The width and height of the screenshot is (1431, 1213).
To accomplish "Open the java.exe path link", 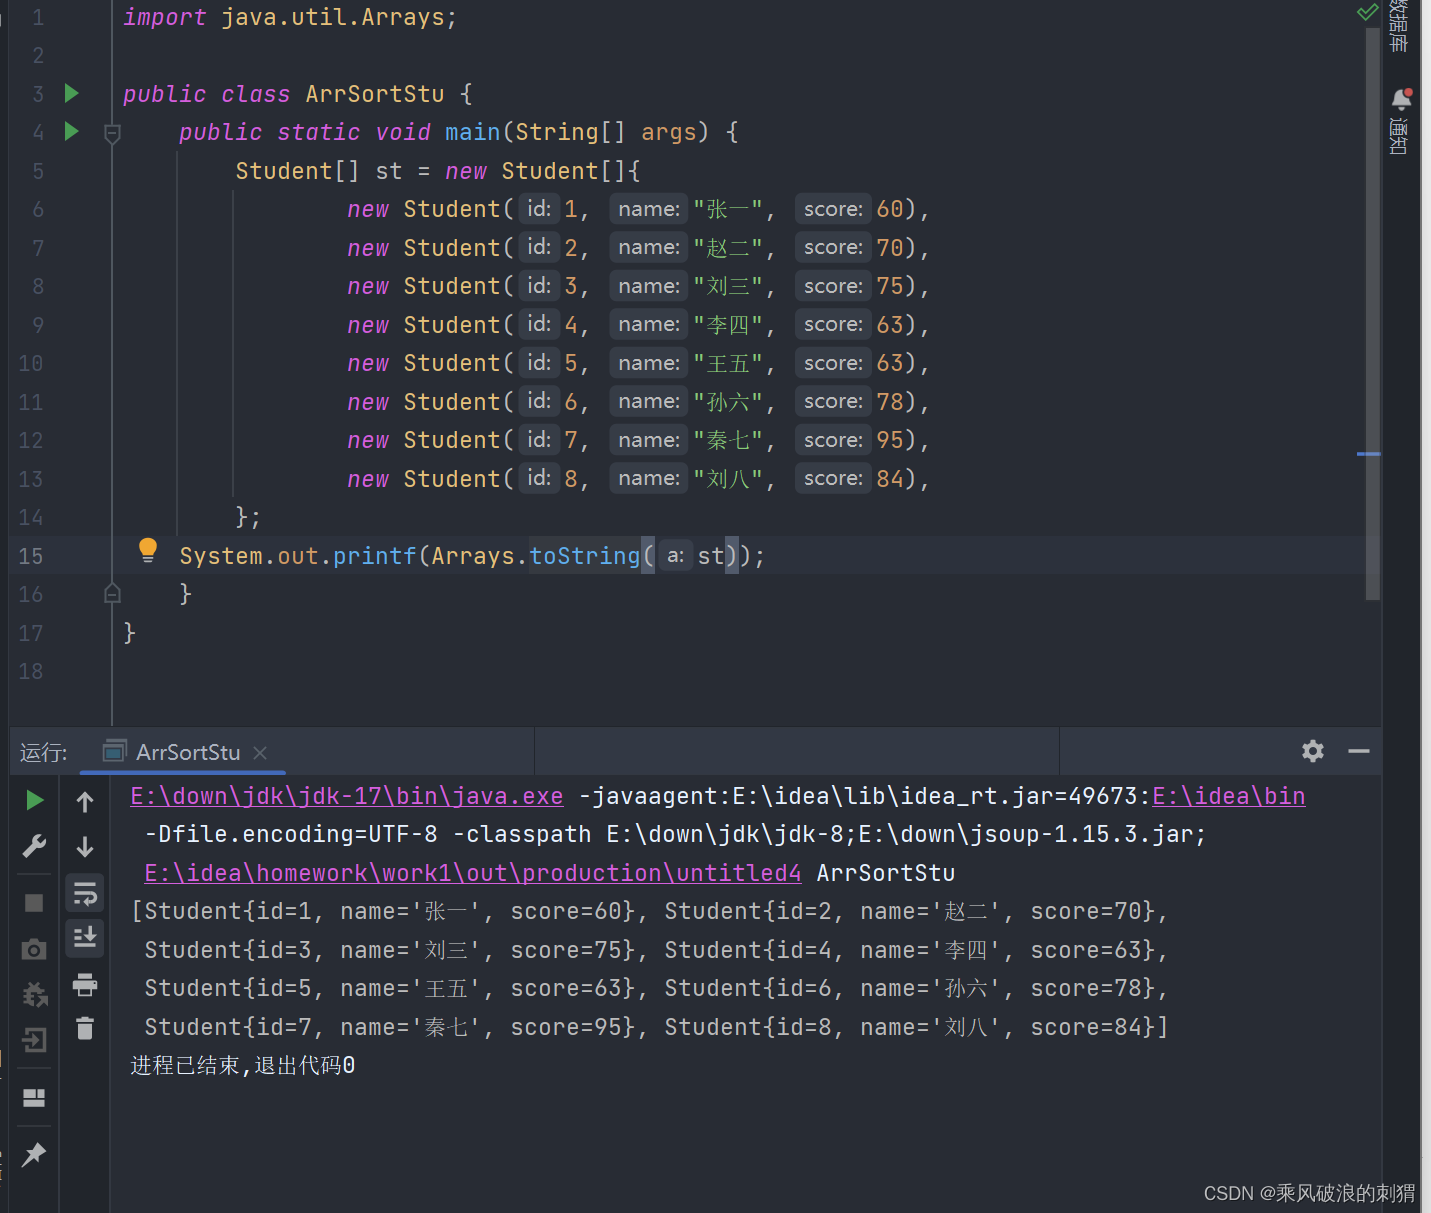I will point(345,795).
